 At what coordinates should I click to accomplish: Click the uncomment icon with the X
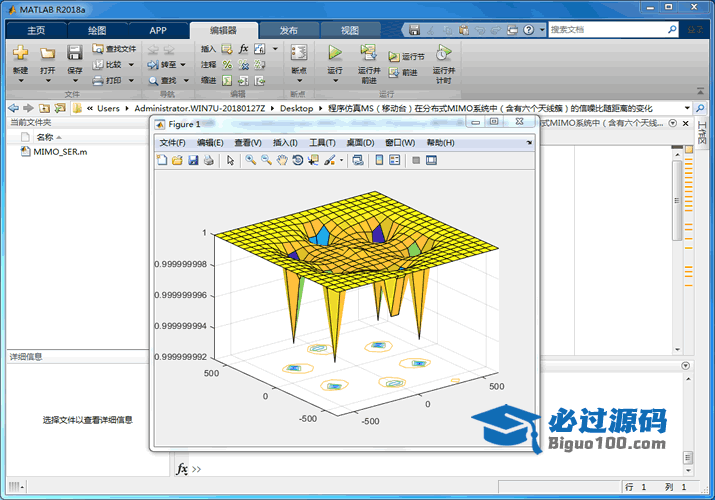point(244,65)
